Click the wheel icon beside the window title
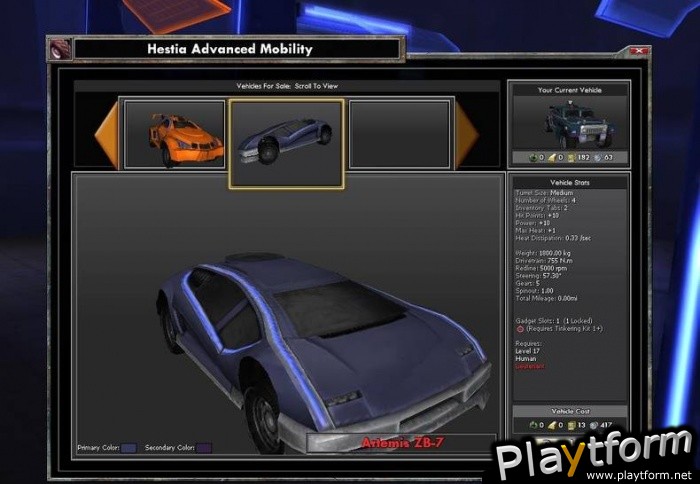Screen dimensions: 700x484 (60, 49)
